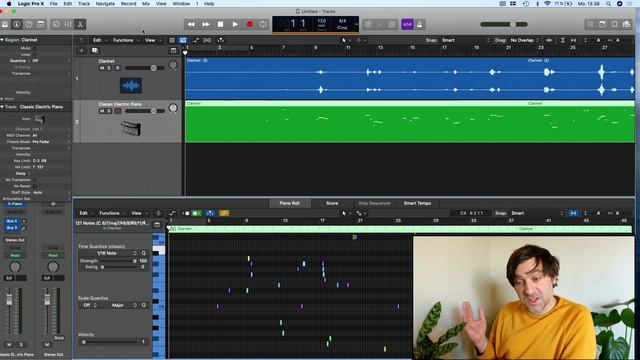The width and height of the screenshot is (640, 360).
Task: Open Smart Controls button
Action: coord(56,24)
